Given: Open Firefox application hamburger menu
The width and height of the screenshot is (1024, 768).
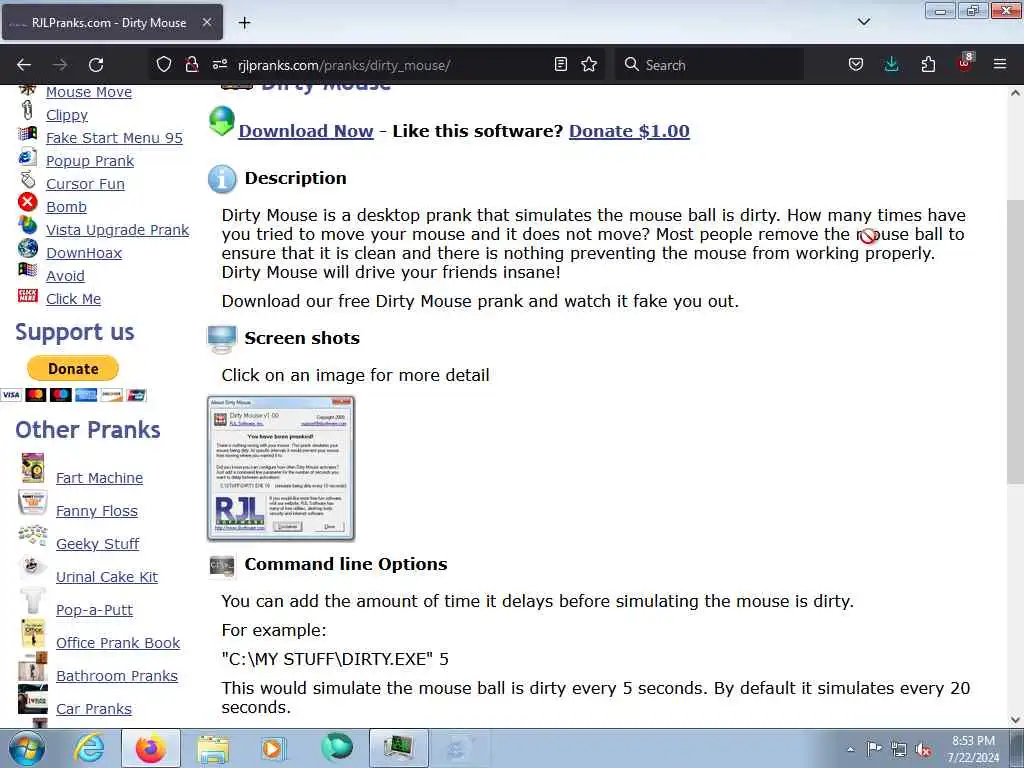Looking at the screenshot, I should [x=1000, y=65].
